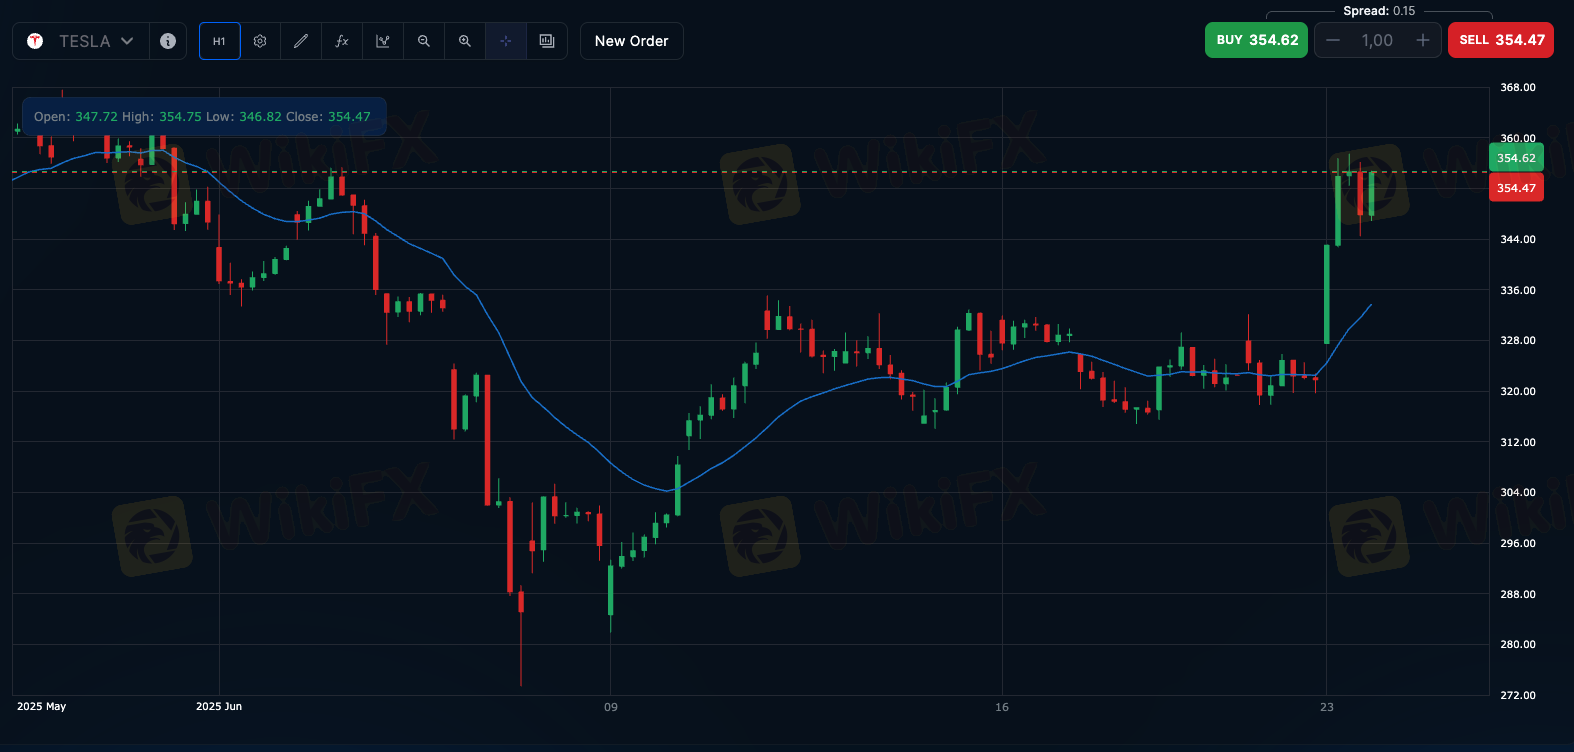Show instrument info via the info icon

pyautogui.click(x=168, y=41)
